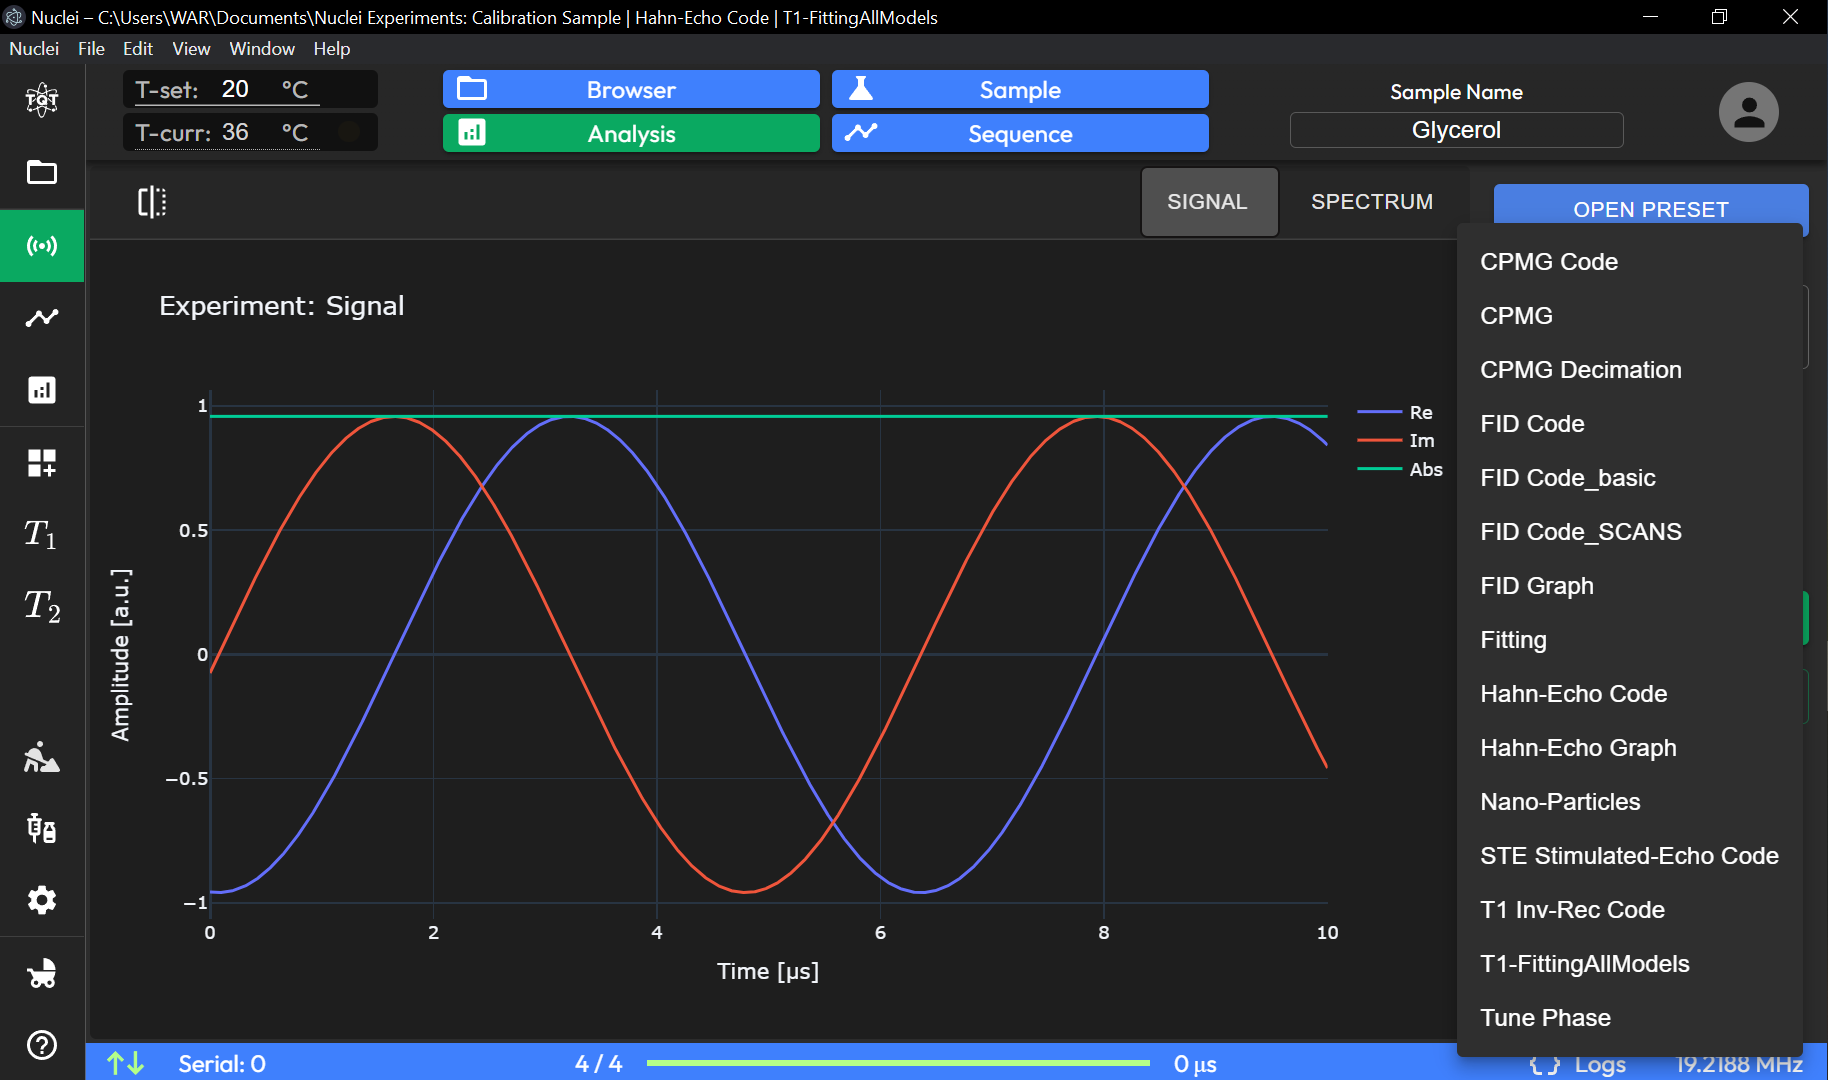Select the plain CPMG preset
The width and height of the screenshot is (1828, 1080).
point(1630,316)
